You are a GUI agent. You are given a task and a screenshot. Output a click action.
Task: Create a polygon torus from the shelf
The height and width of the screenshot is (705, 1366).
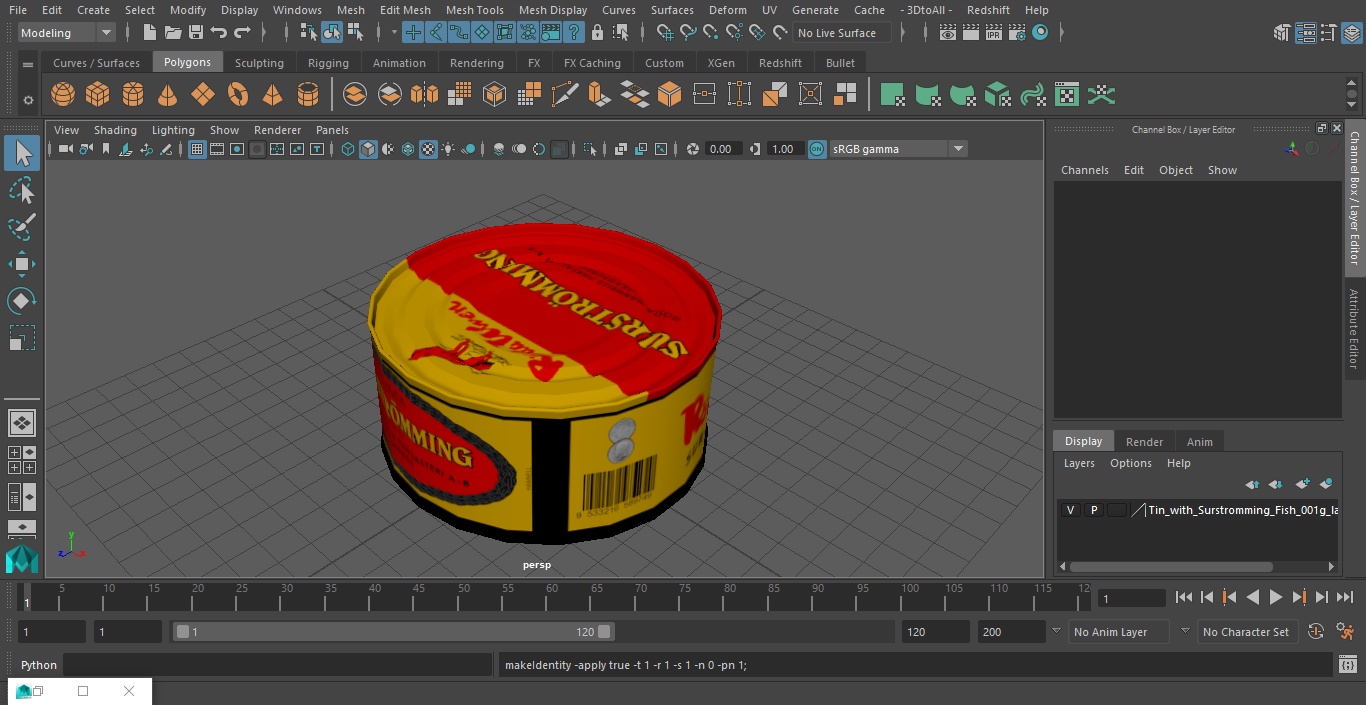click(238, 95)
